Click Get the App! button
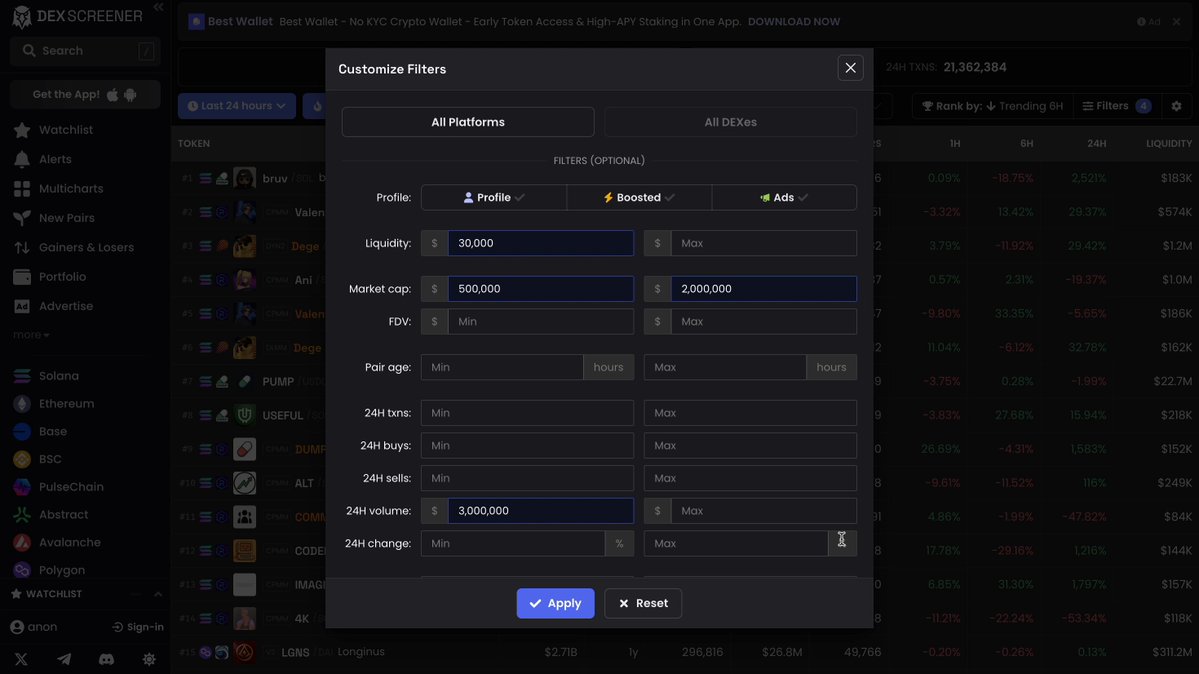Viewport: 1199px width, 674px height. pos(85,95)
